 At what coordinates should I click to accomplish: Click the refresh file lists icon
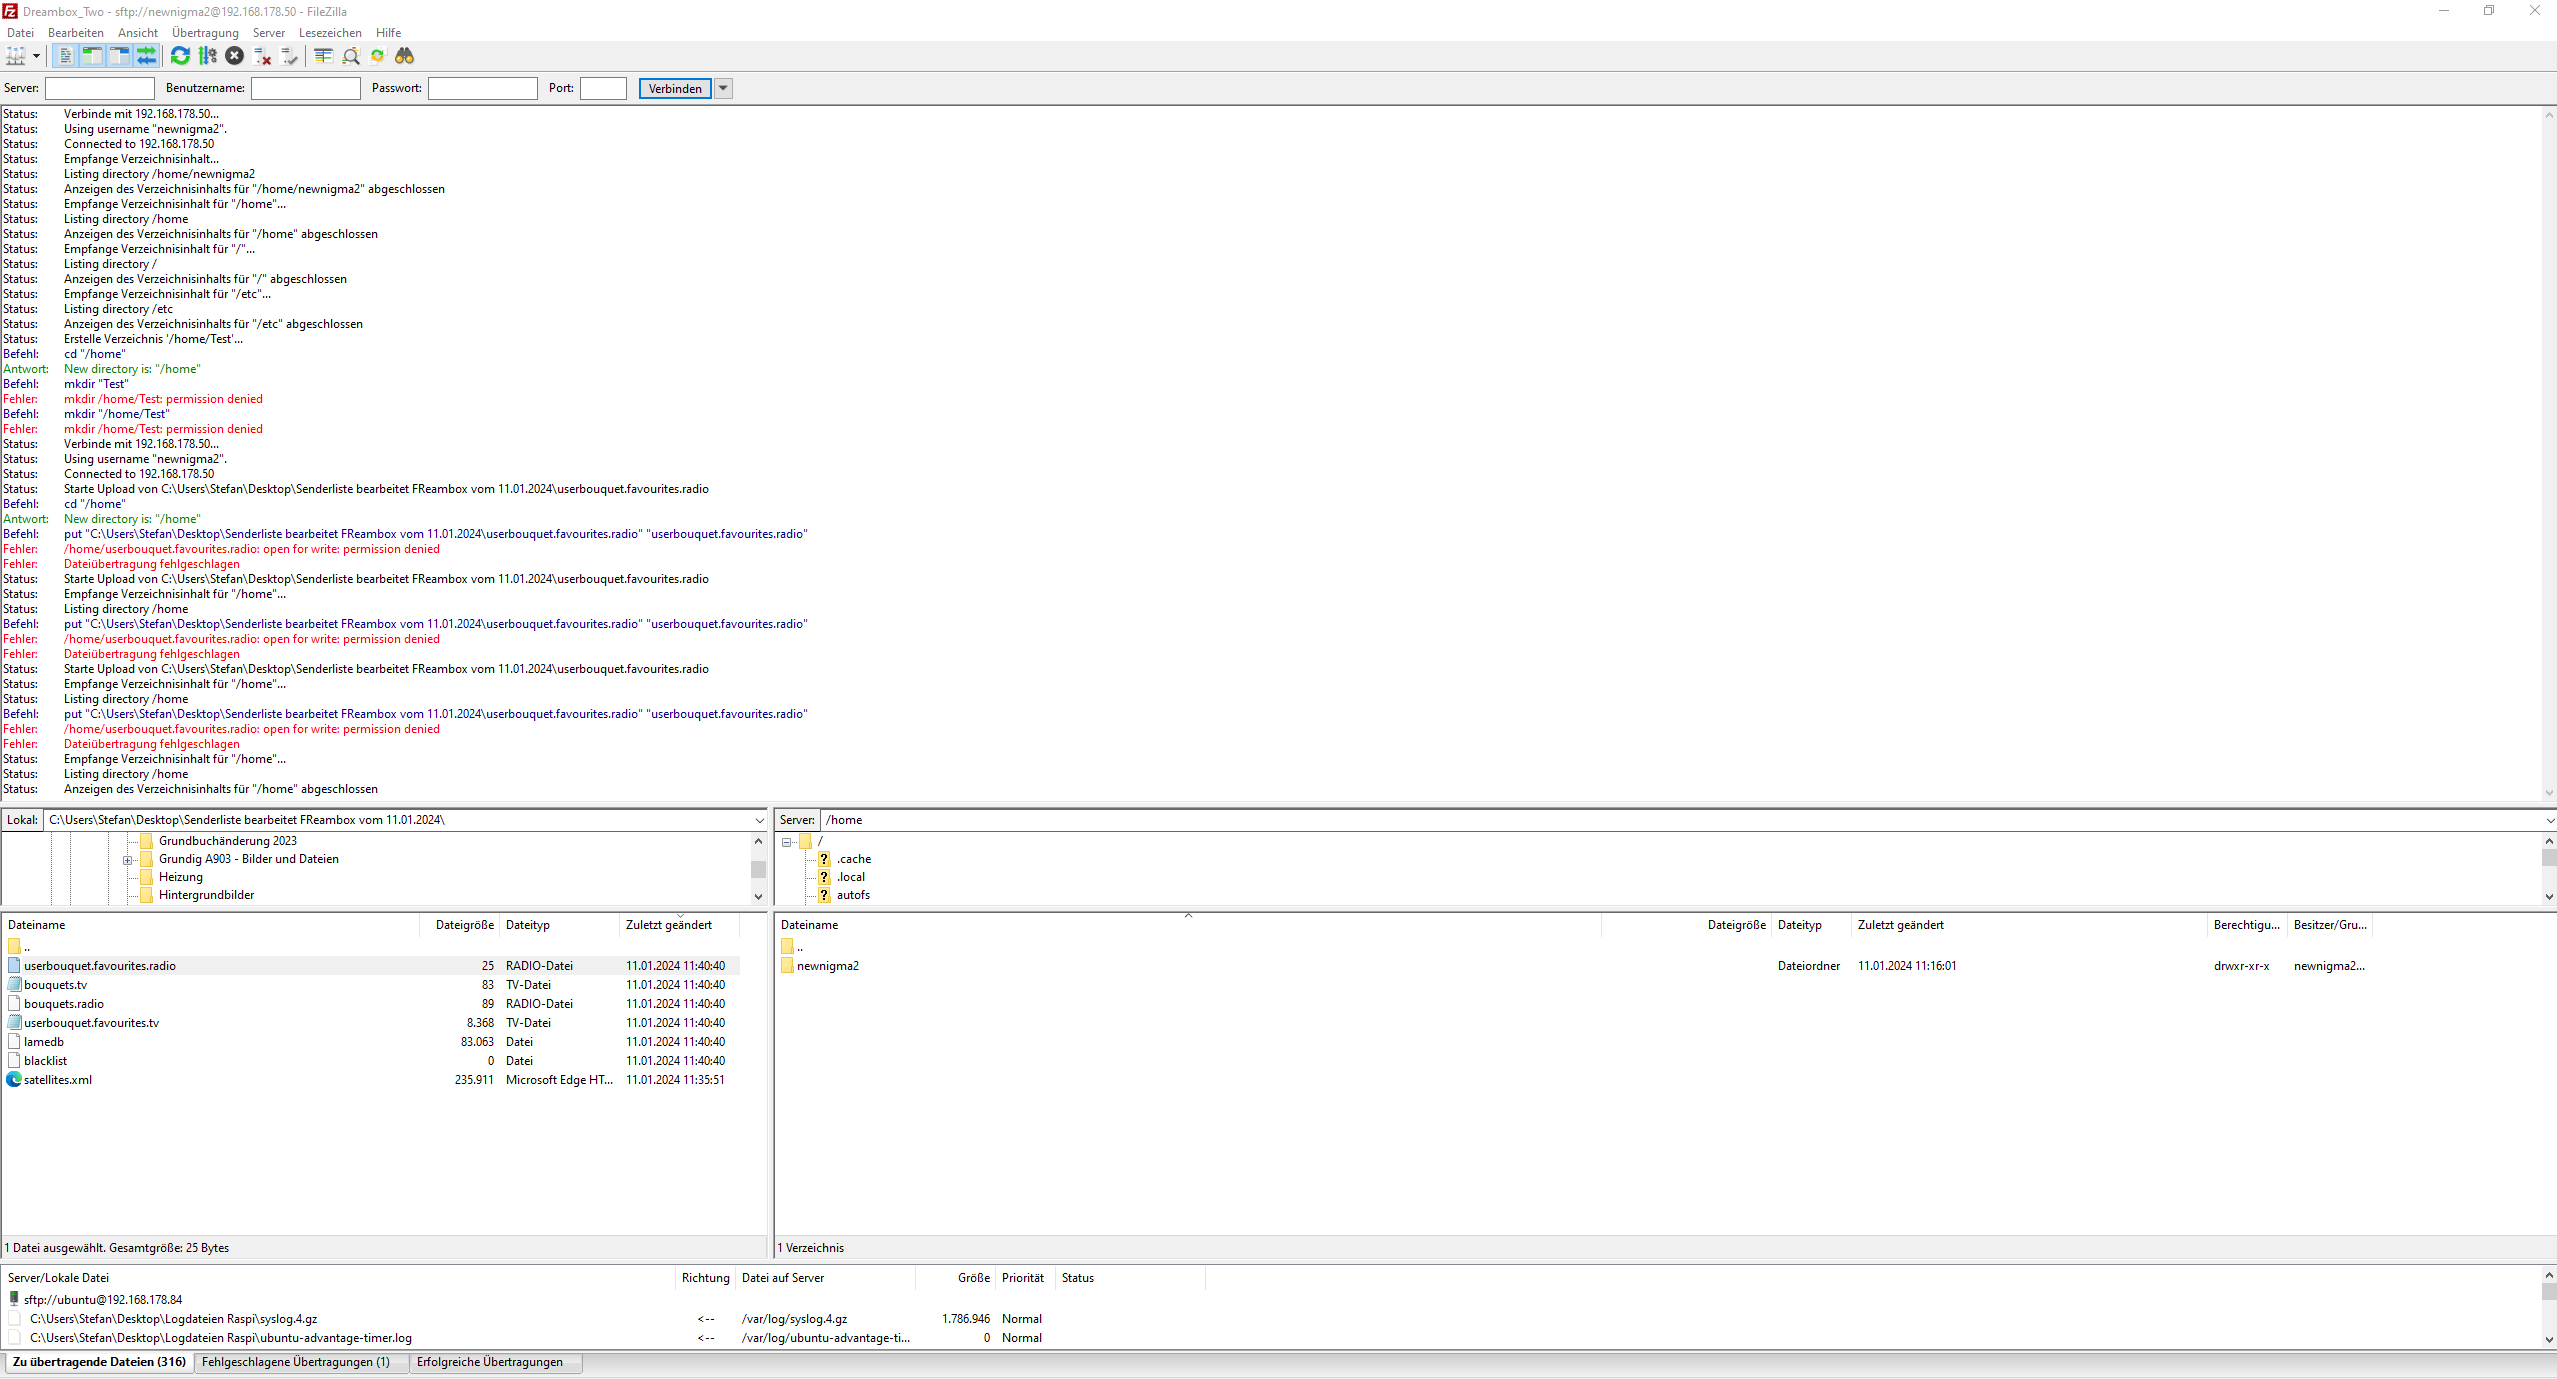[180, 56]
